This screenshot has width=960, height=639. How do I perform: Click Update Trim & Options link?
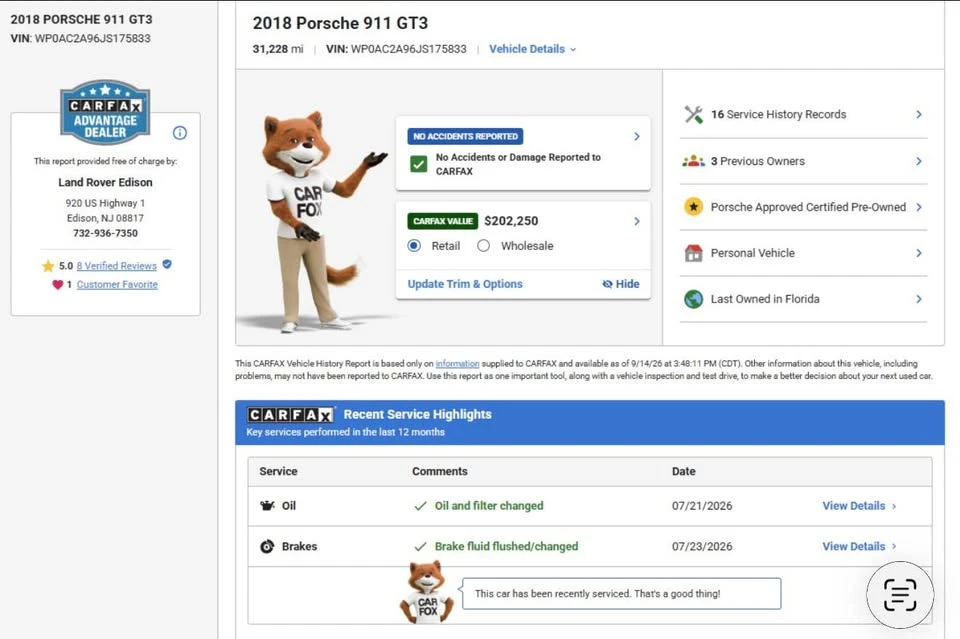tap(465, 284)
